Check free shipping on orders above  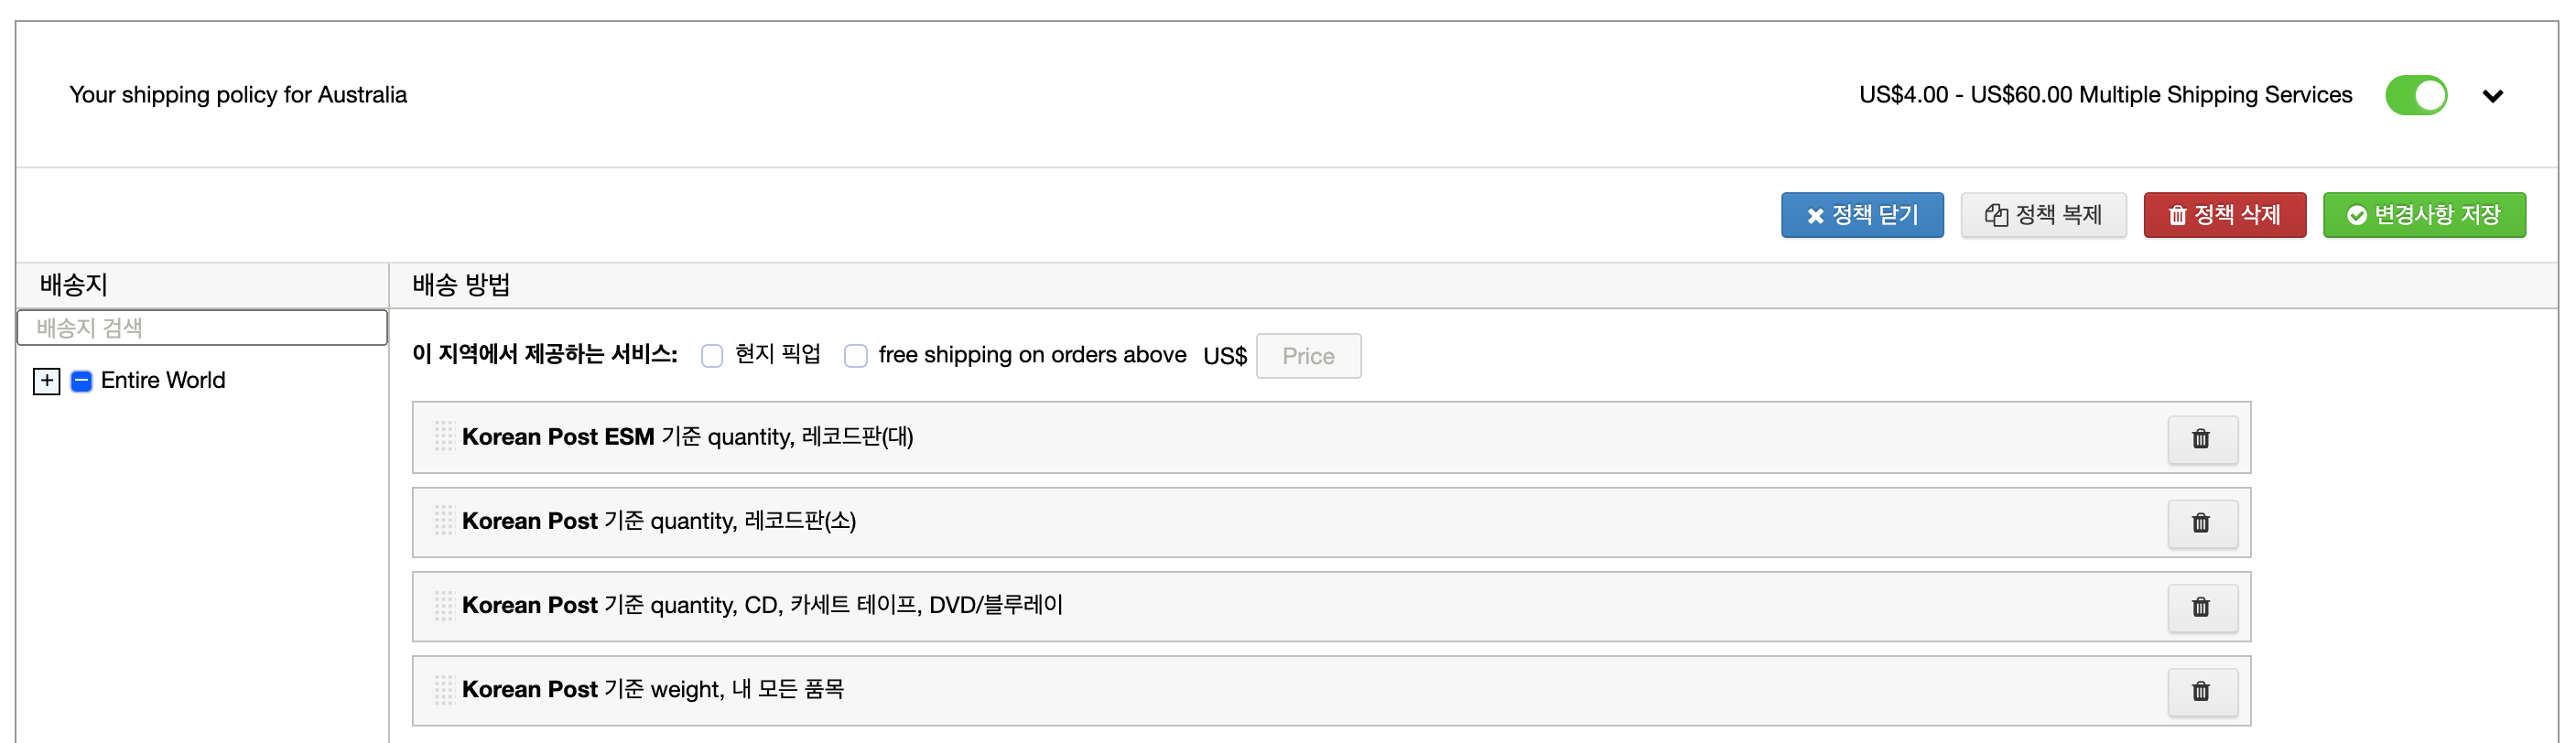(856, 356)
